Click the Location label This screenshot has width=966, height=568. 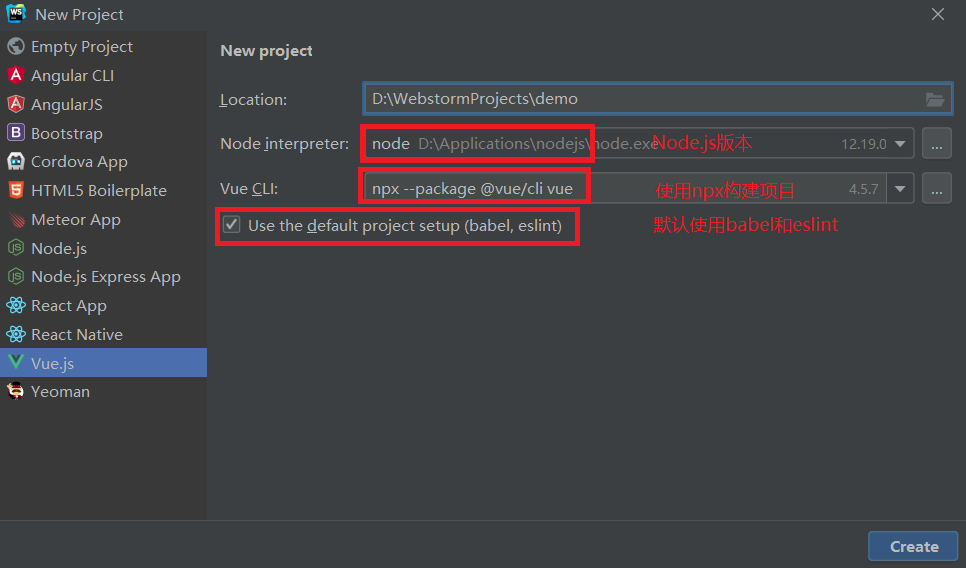[x=253, y=100]
